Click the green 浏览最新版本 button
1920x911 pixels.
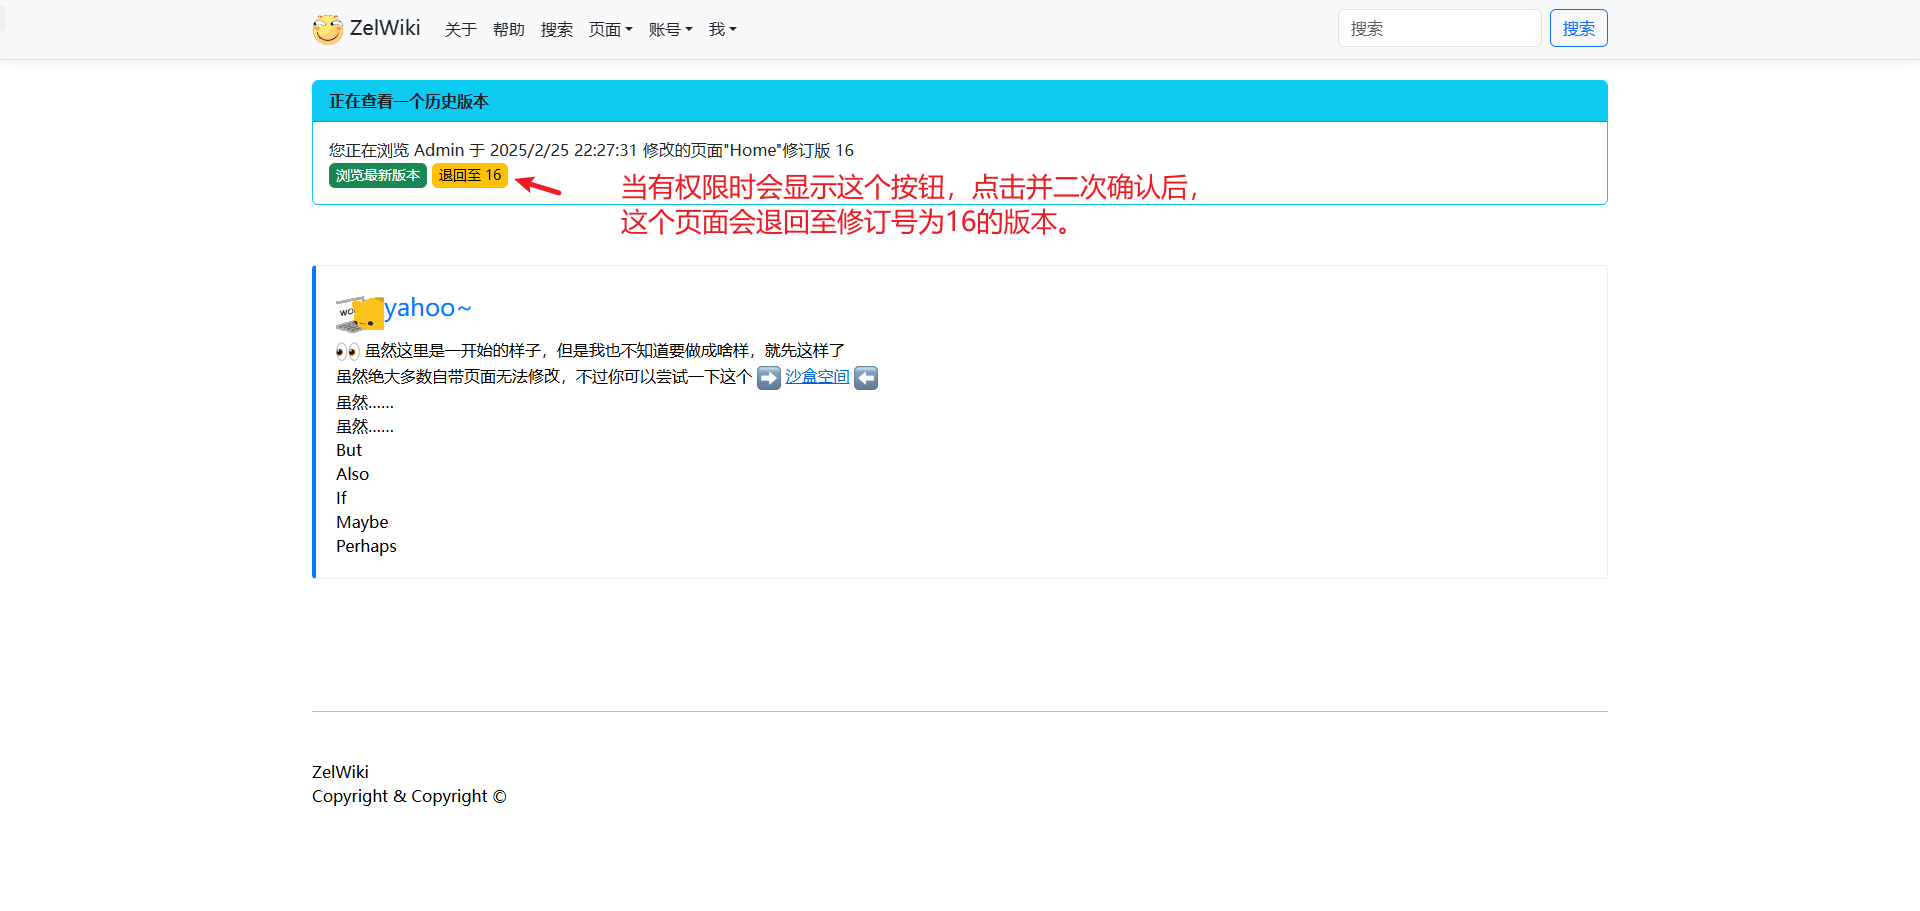378,176
